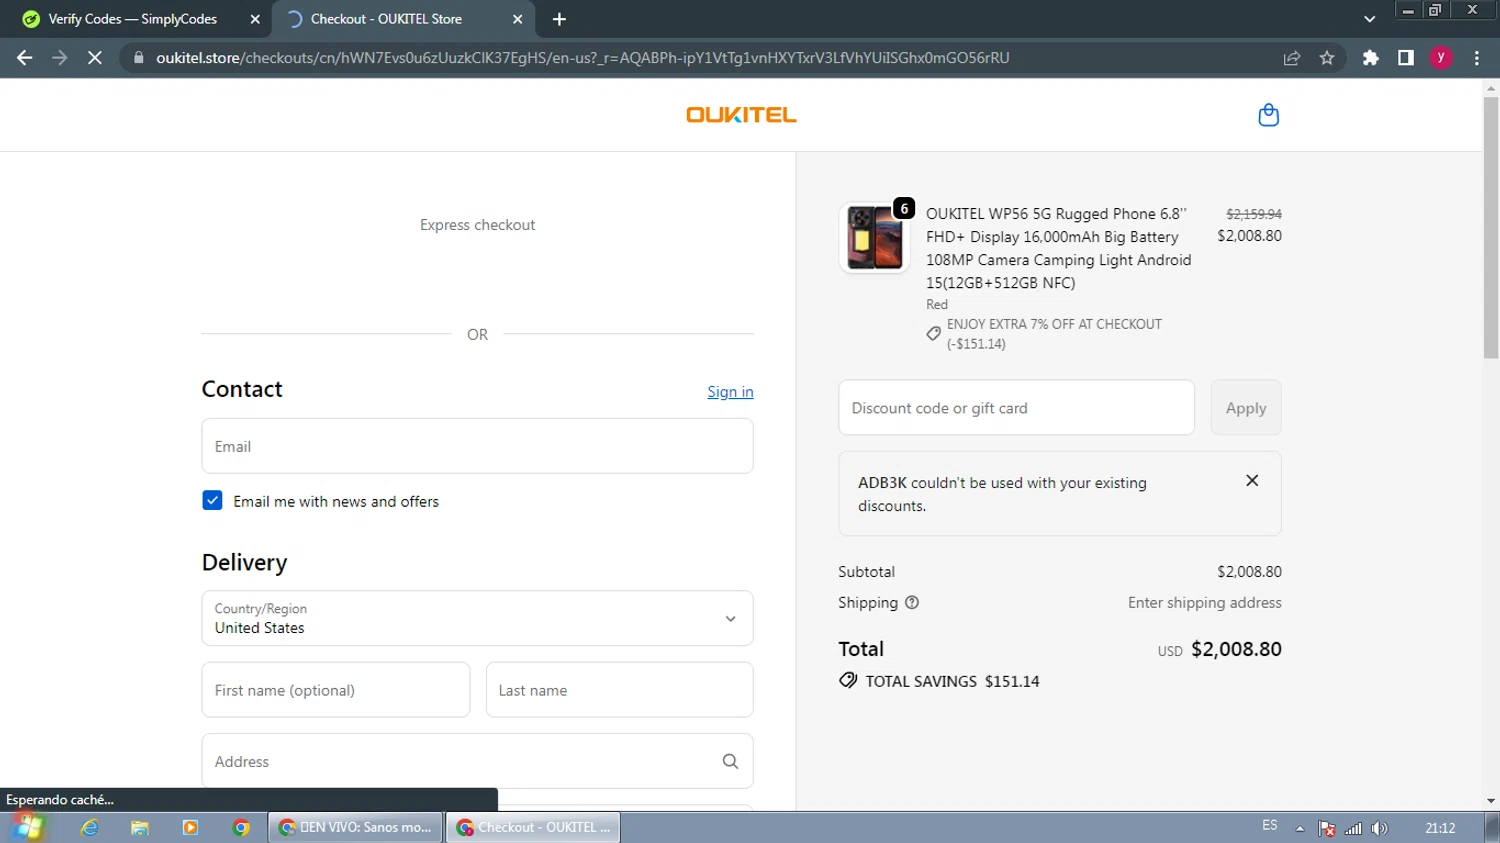The width and height of the screenshot is (1500, 843).
Task: Uncheck Email me with news and offers
Action: pos(212,500)
